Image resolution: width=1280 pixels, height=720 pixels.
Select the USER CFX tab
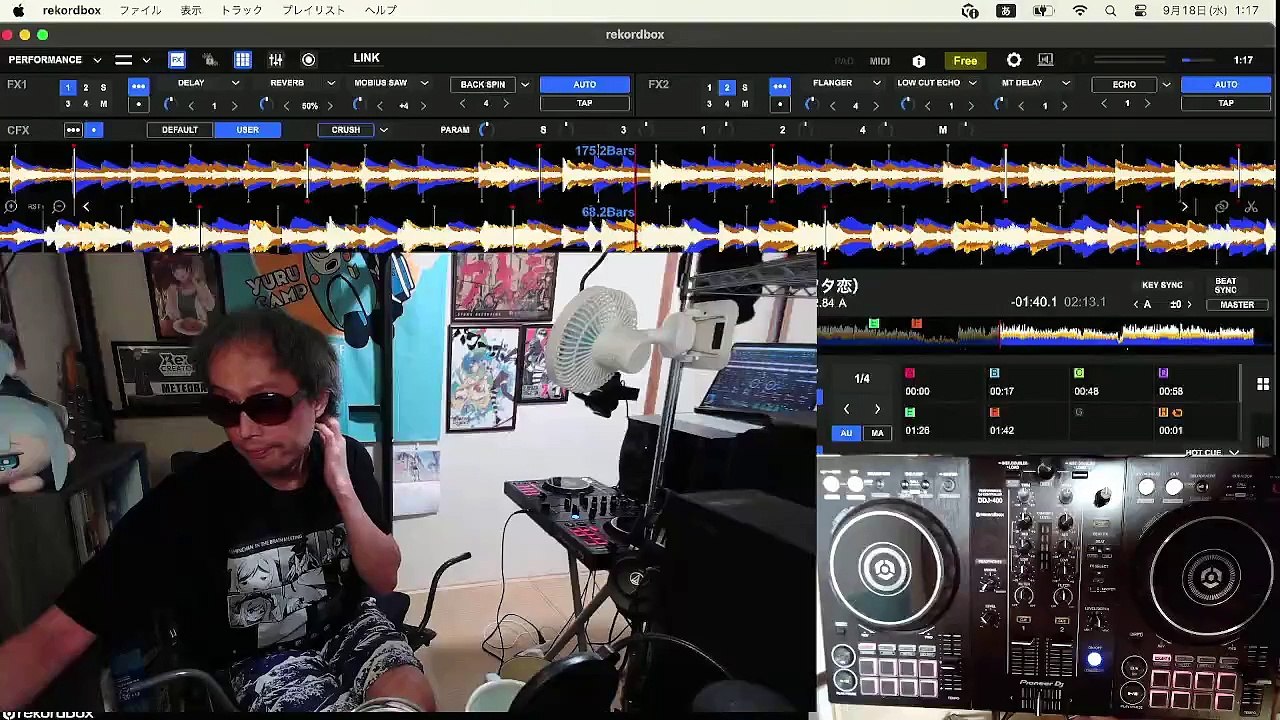(x=248, y=130)
